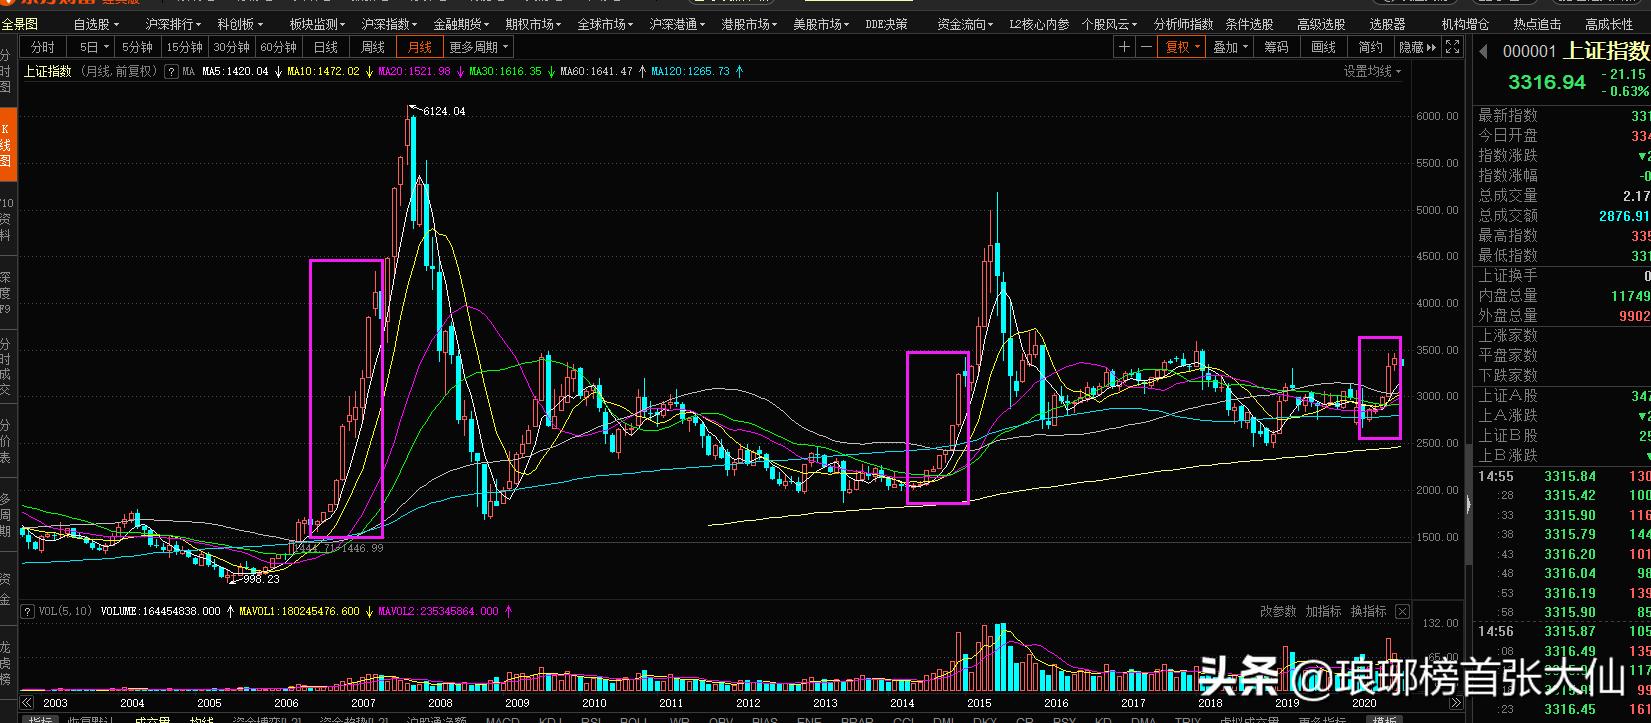Switch to 60分钟 period
Viewport: 1651px width, 723px height.
coord(278,47)
